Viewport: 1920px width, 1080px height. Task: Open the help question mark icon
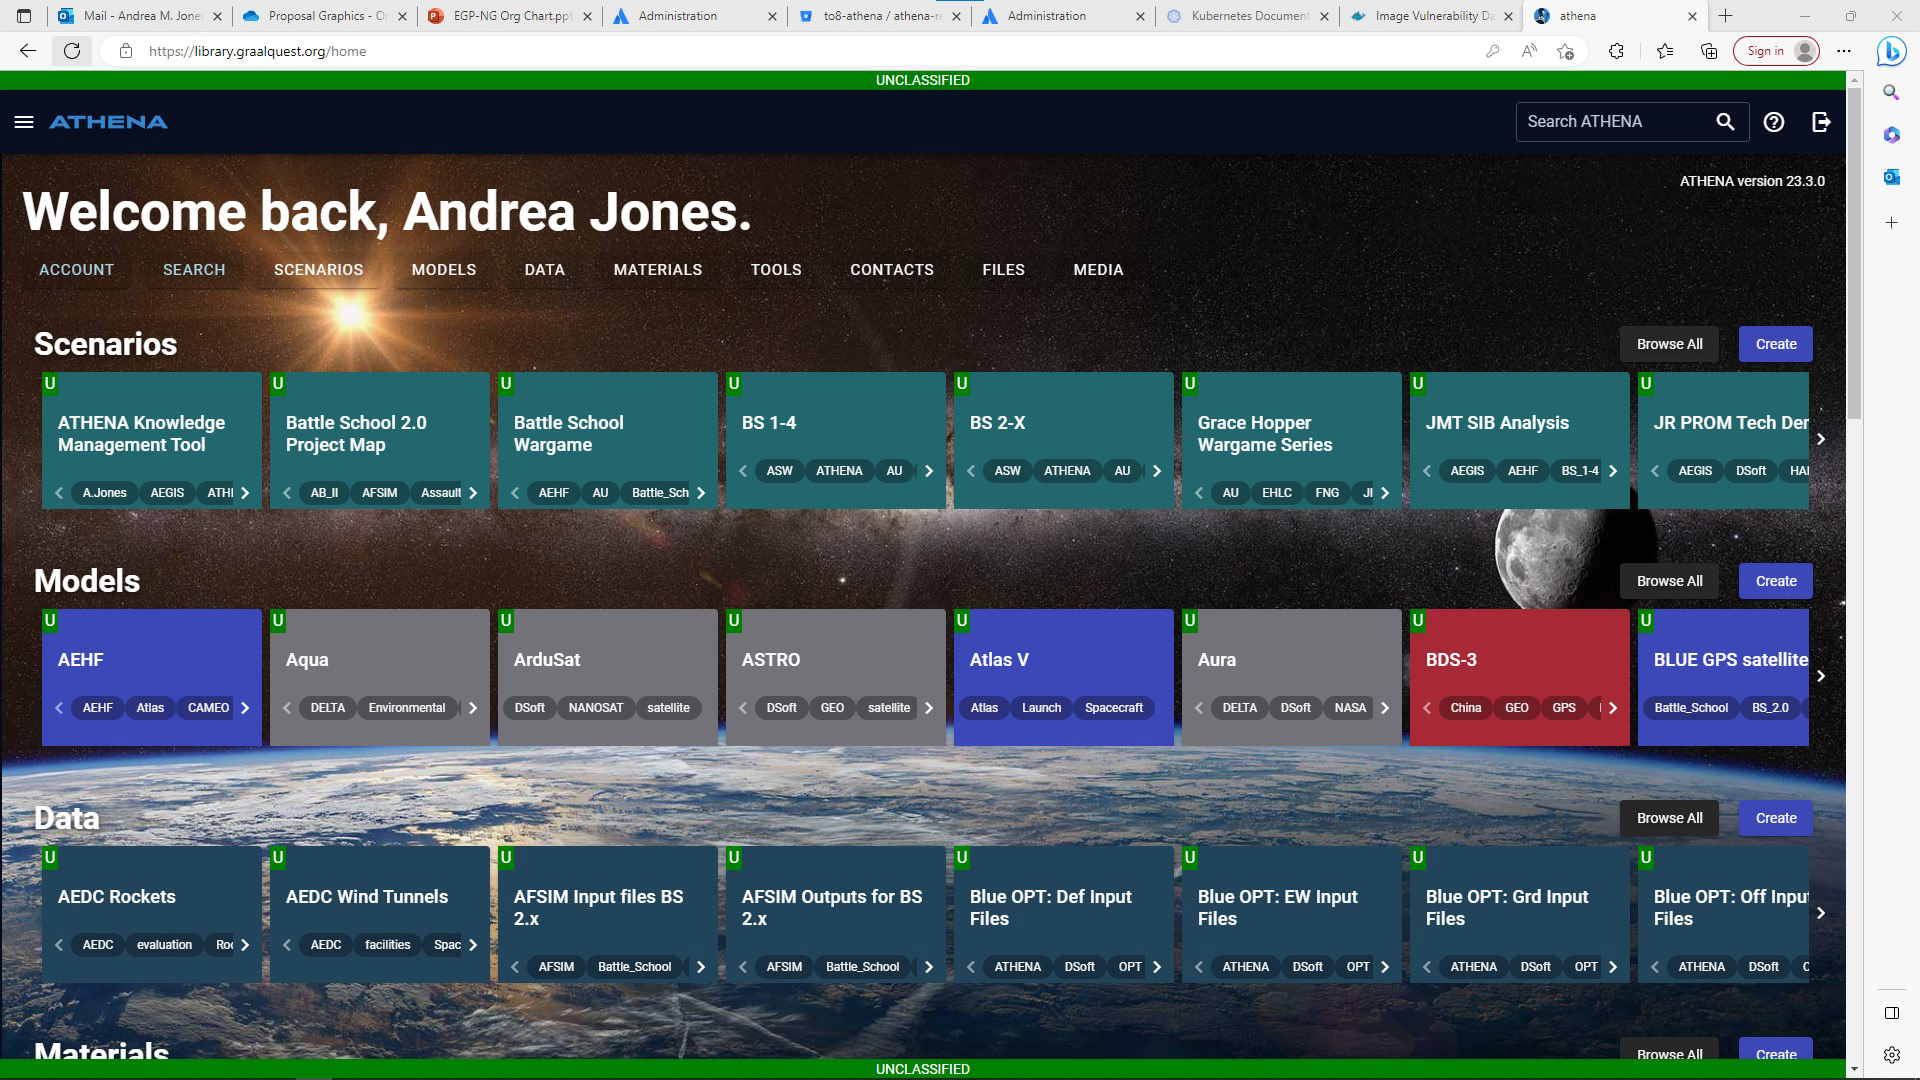(1774, 122)
